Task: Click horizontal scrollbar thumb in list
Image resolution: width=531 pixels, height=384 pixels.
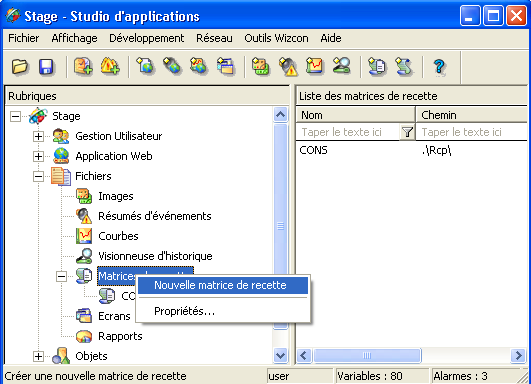Action: pyautogui.click(x=367, y=356)
